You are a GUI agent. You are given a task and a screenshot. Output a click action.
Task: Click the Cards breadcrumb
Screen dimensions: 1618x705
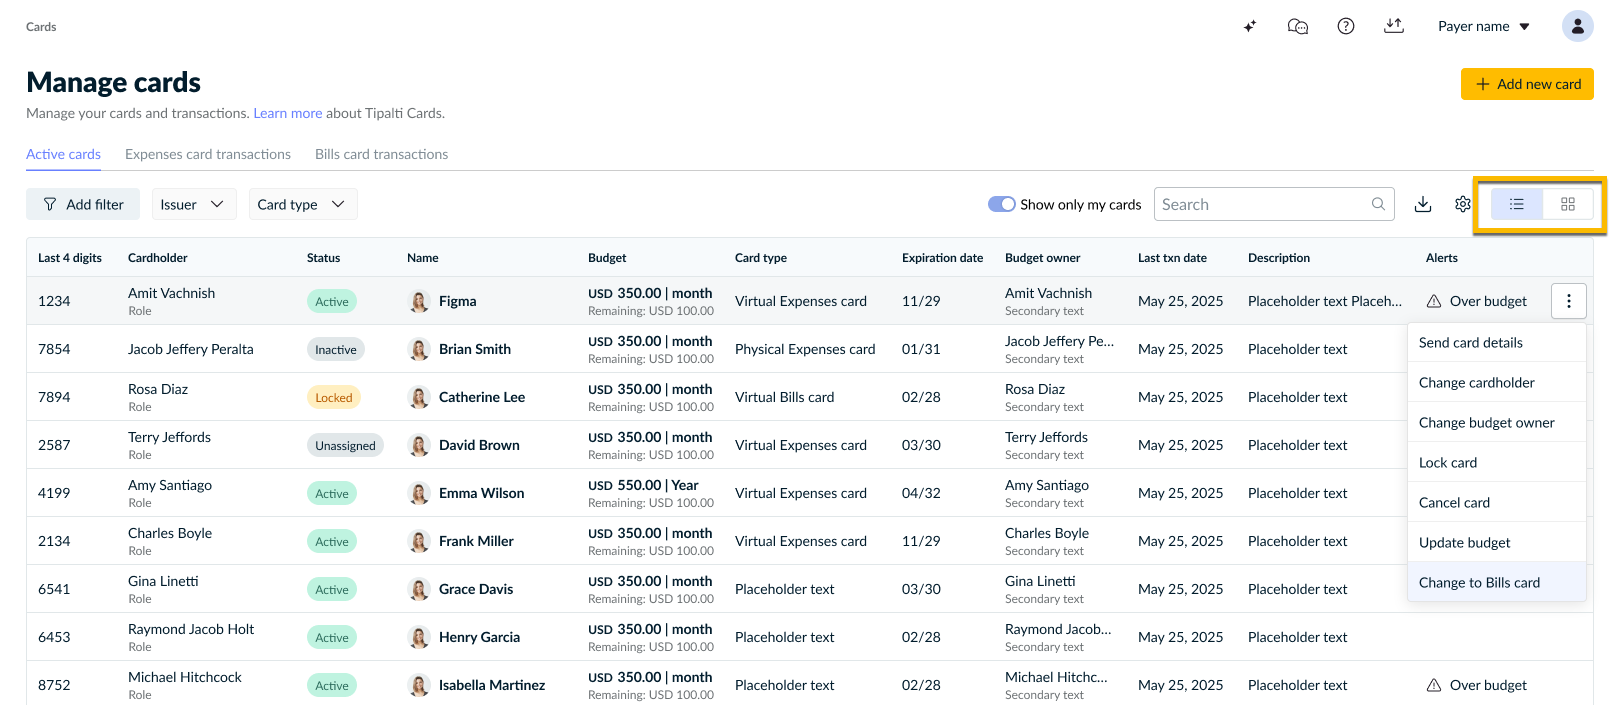(41, 27)
